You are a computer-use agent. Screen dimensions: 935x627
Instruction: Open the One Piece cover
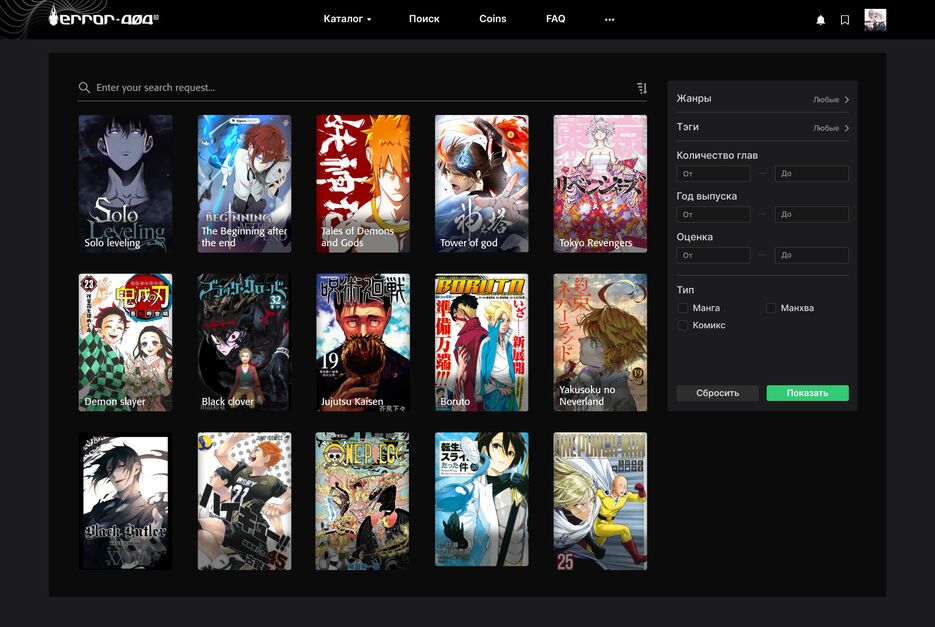[363, 501]
